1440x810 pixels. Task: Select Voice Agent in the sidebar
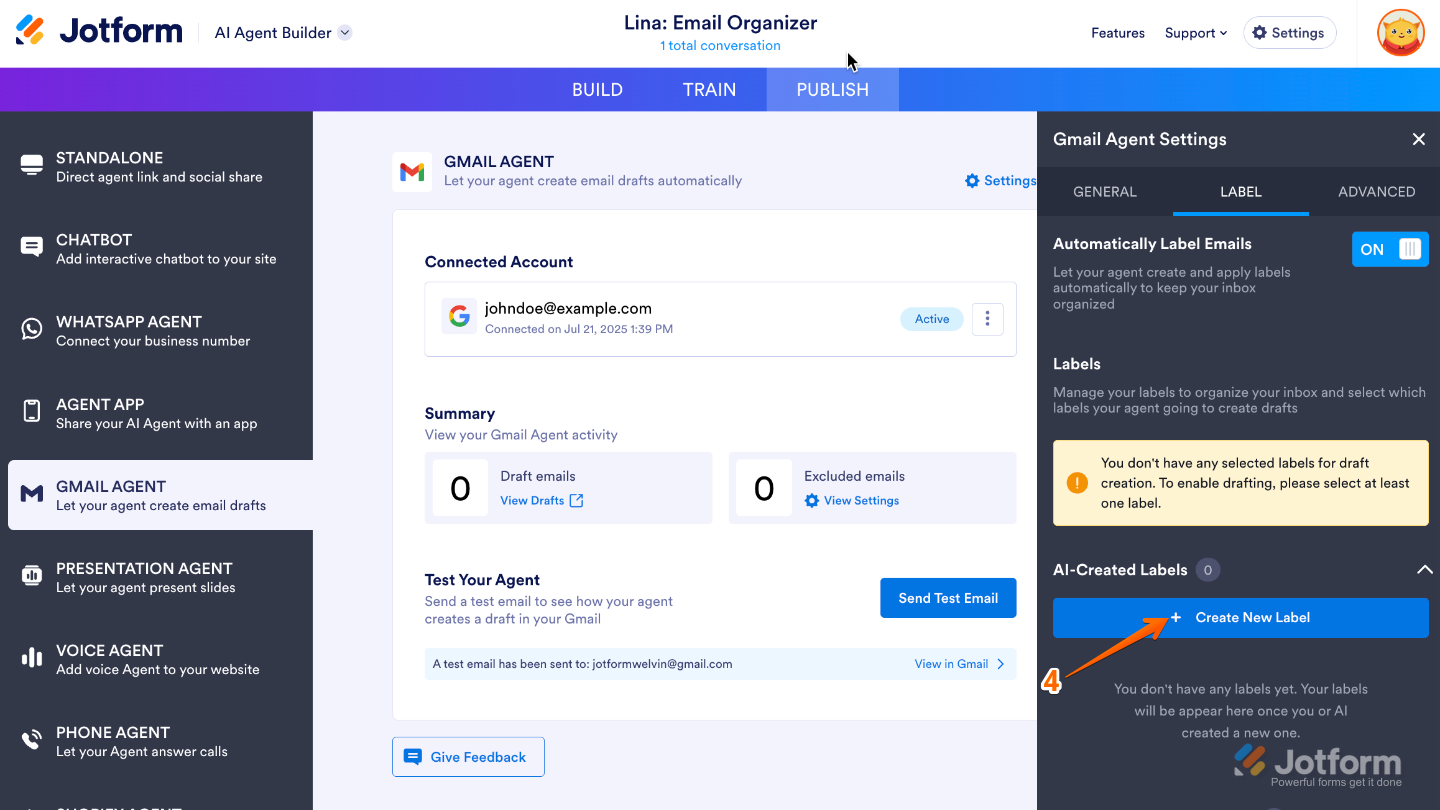(x=156, y=658)
